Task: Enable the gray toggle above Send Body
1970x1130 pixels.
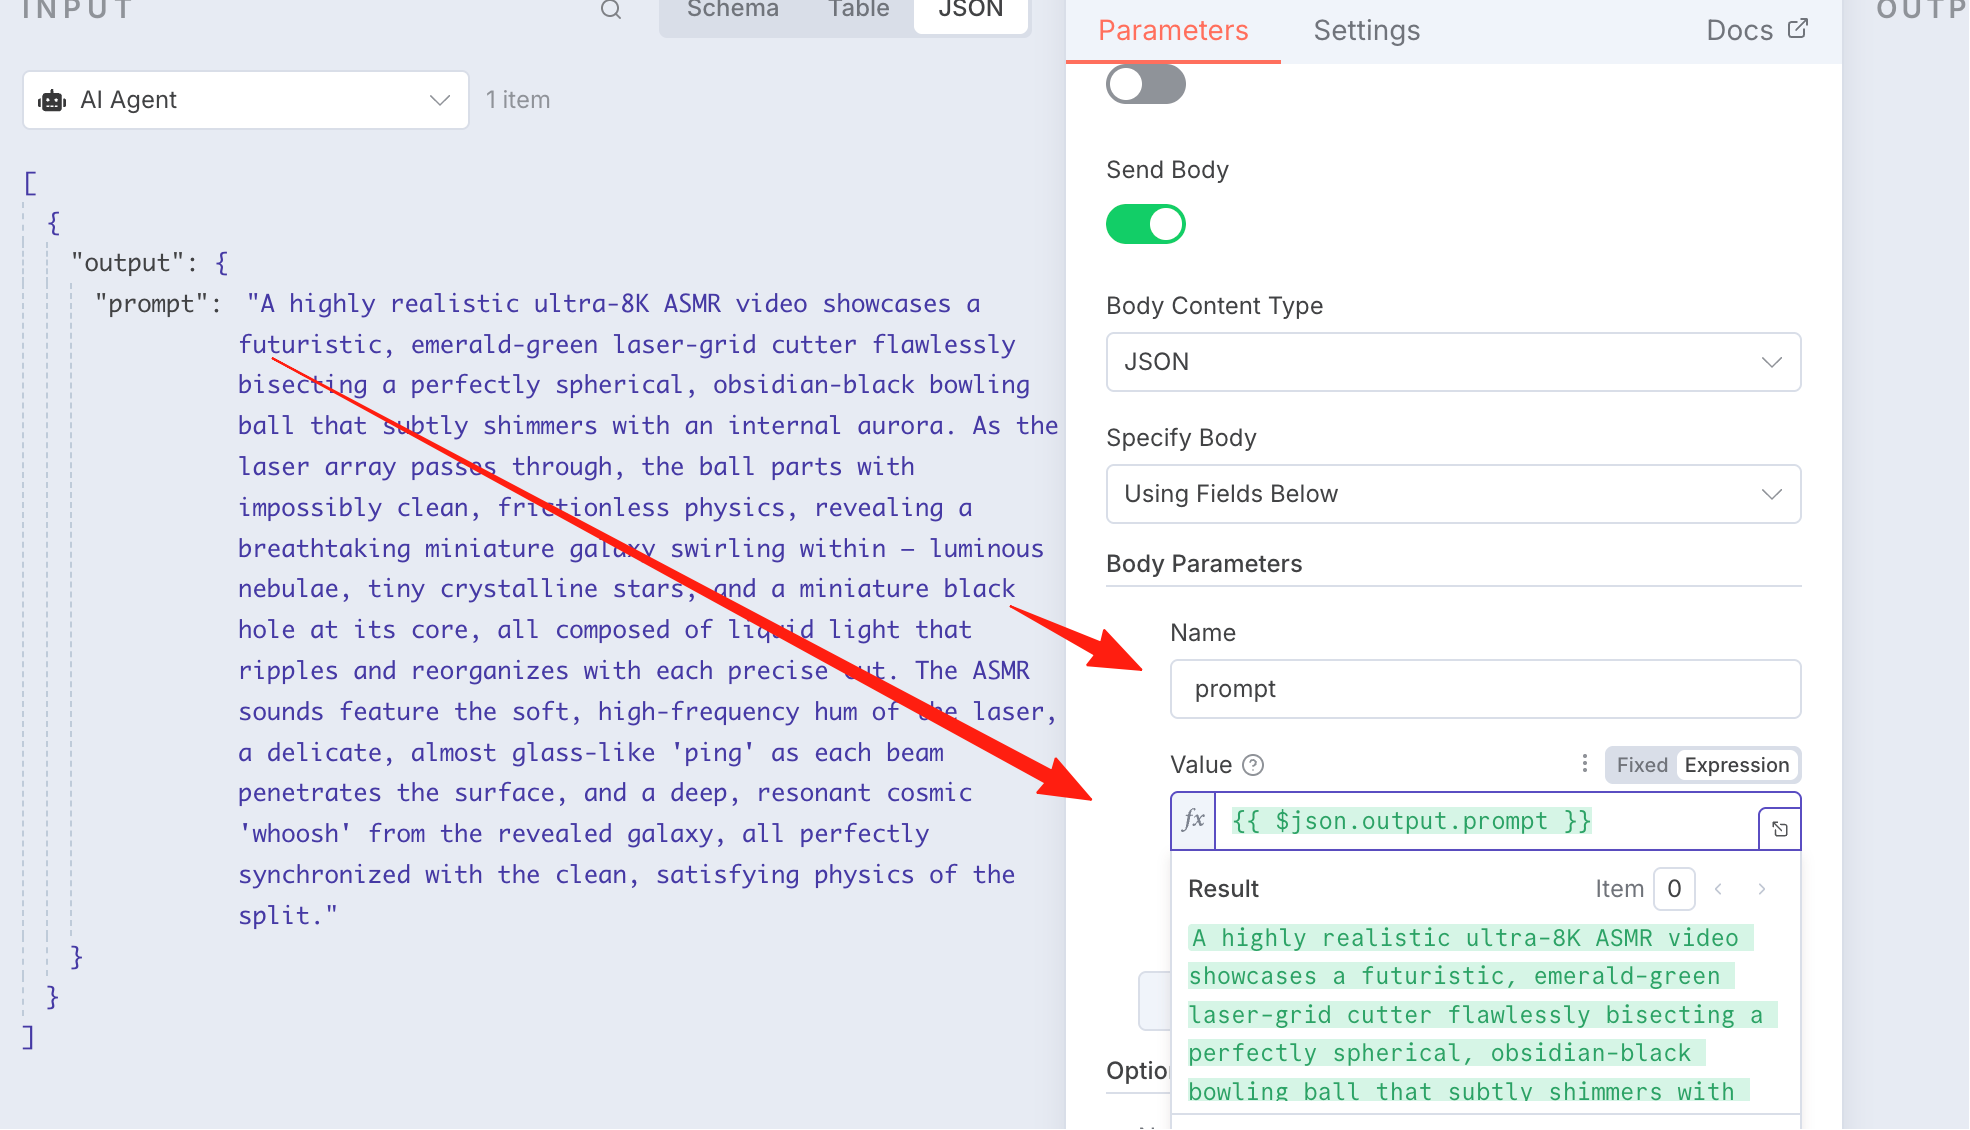Action: (x=1146, y=84)
